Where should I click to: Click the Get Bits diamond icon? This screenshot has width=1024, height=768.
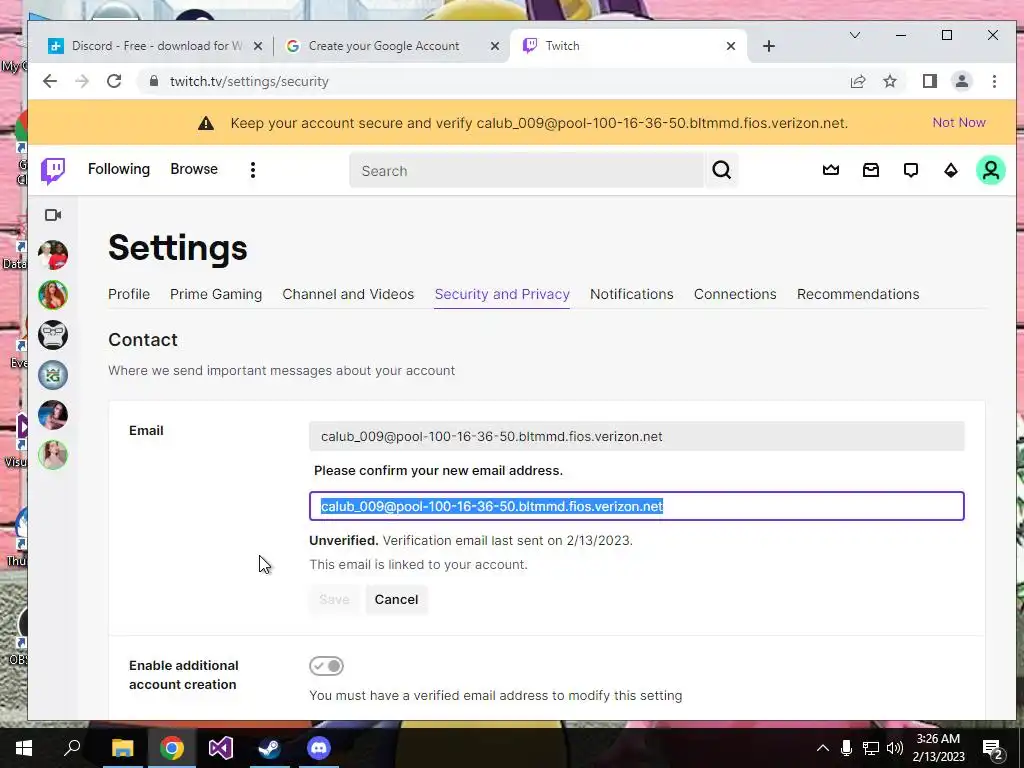[951, 170]
